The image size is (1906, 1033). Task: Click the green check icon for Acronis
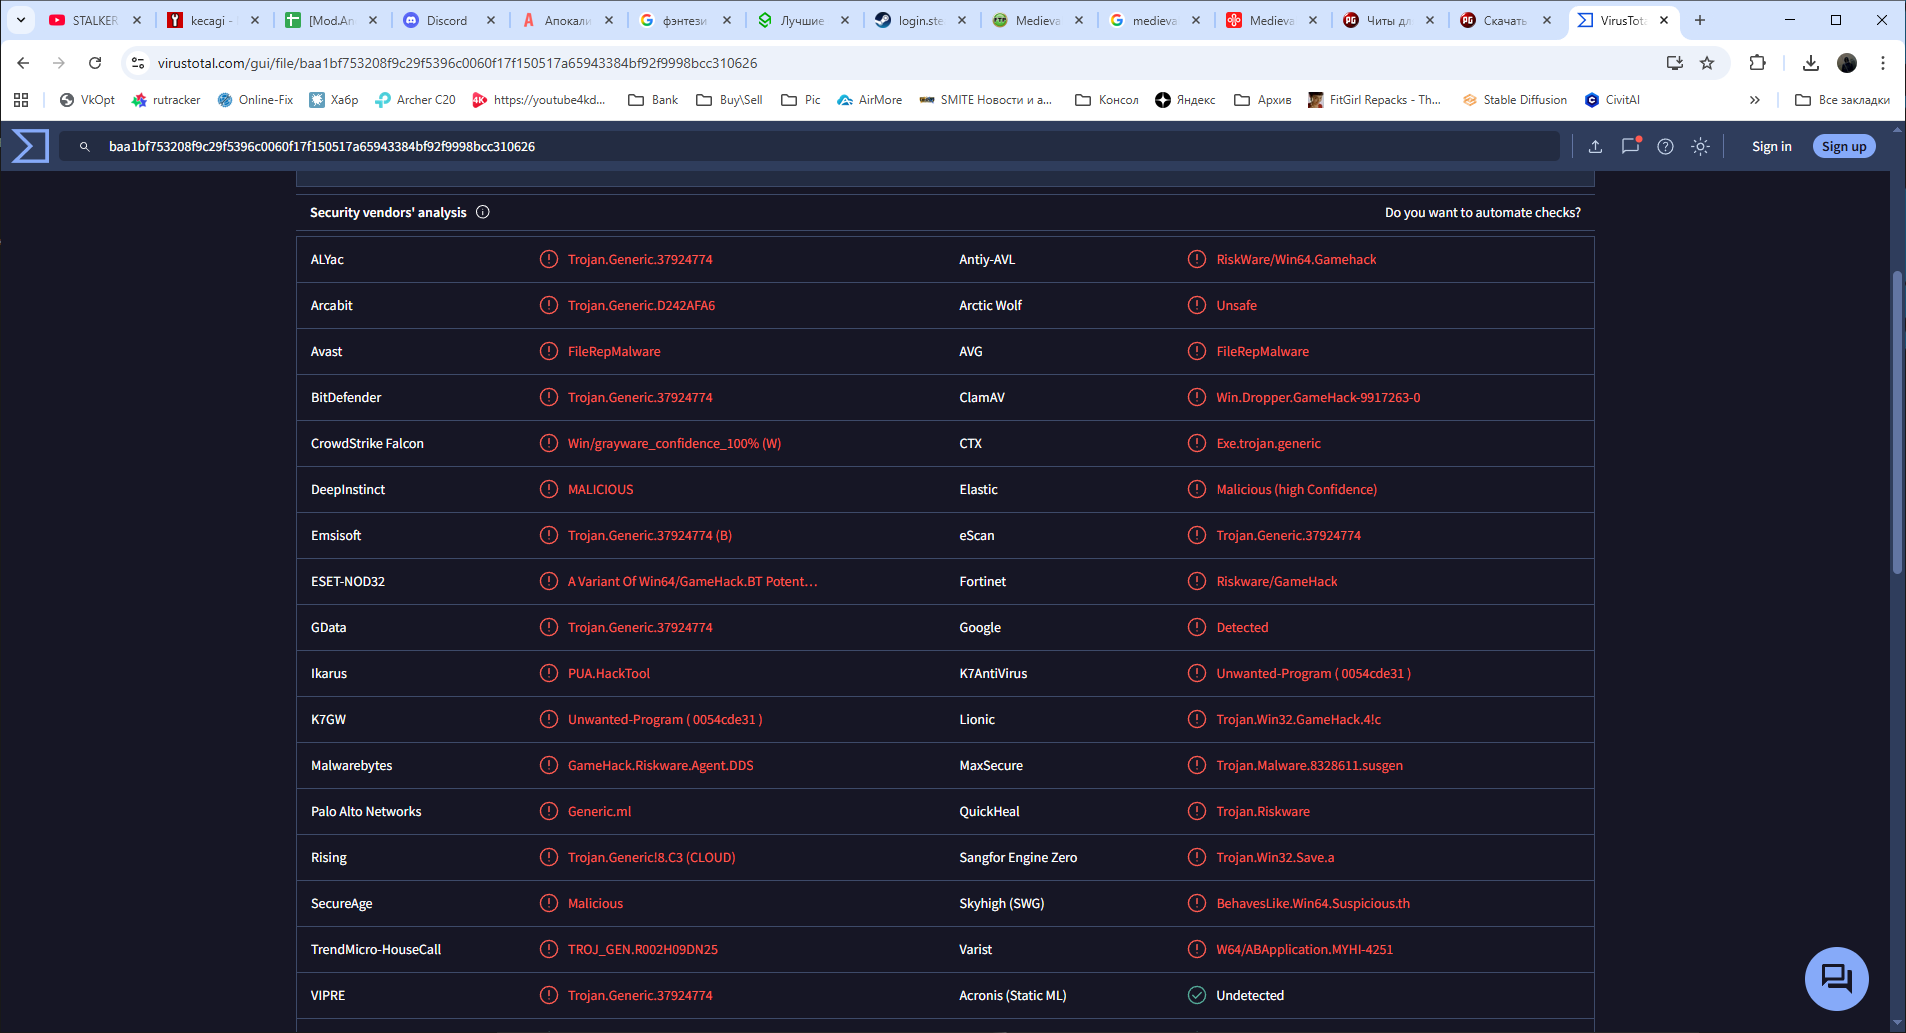[x=1197, y=995]
